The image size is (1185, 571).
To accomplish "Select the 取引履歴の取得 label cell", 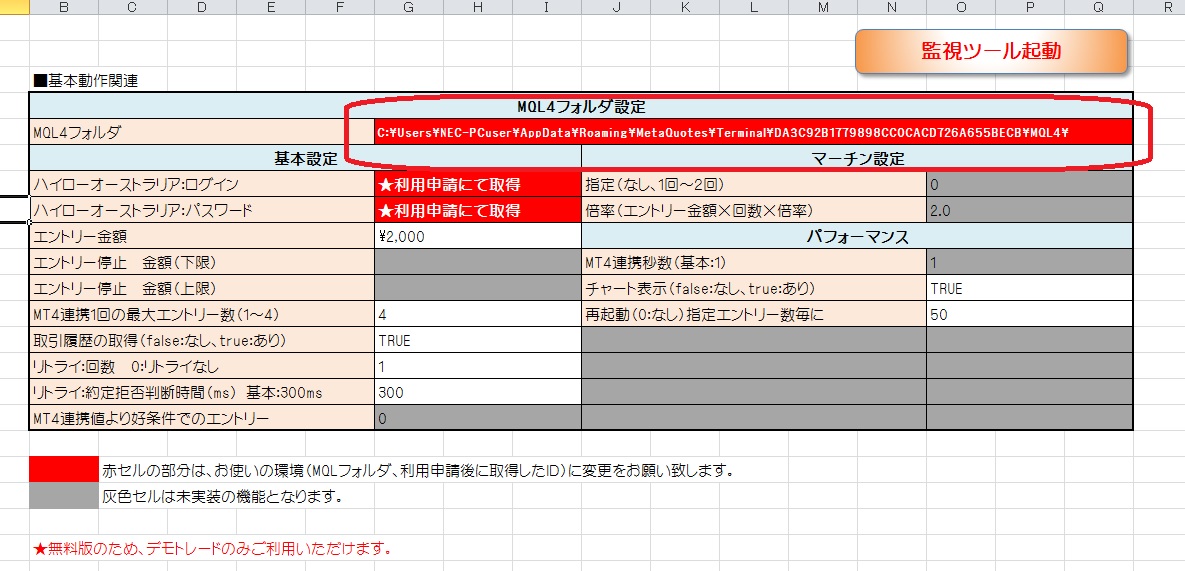I will (202, 341).
